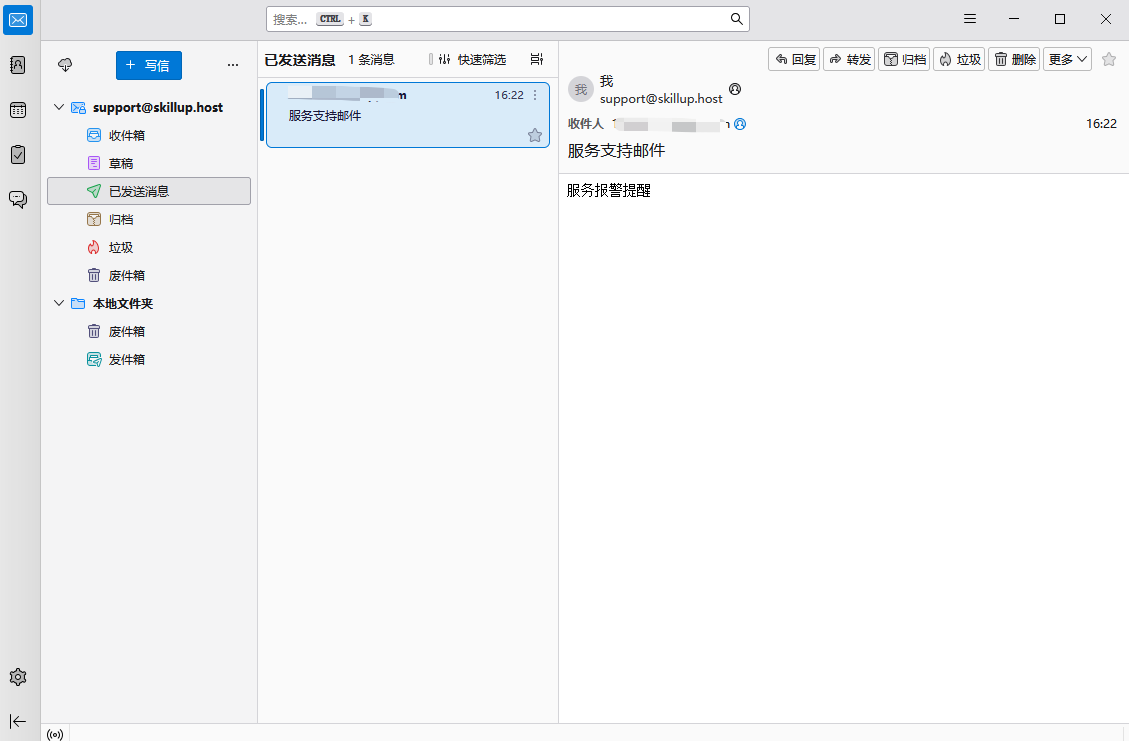
Task: Select the 收件箱 folder
Action: point(149,135)
